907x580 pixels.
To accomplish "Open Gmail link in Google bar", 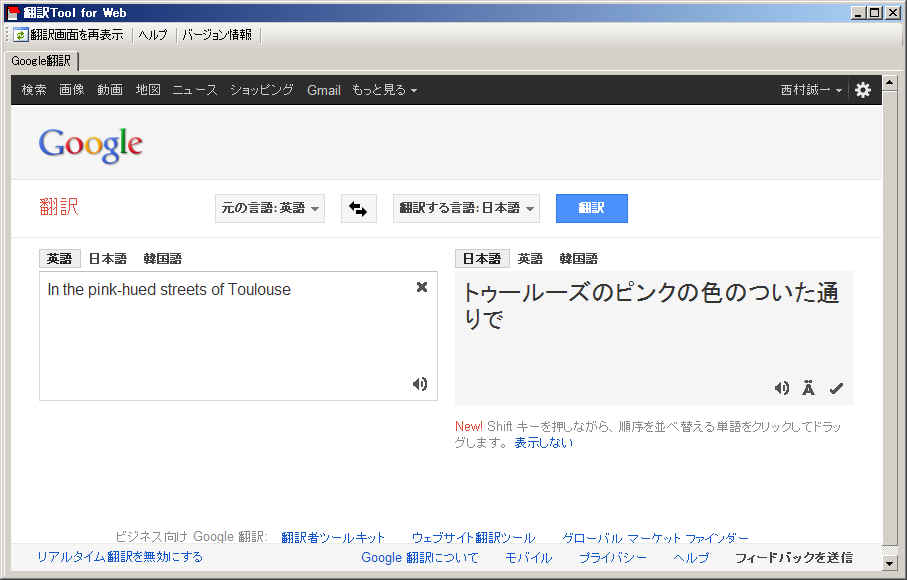I will 324,90.
